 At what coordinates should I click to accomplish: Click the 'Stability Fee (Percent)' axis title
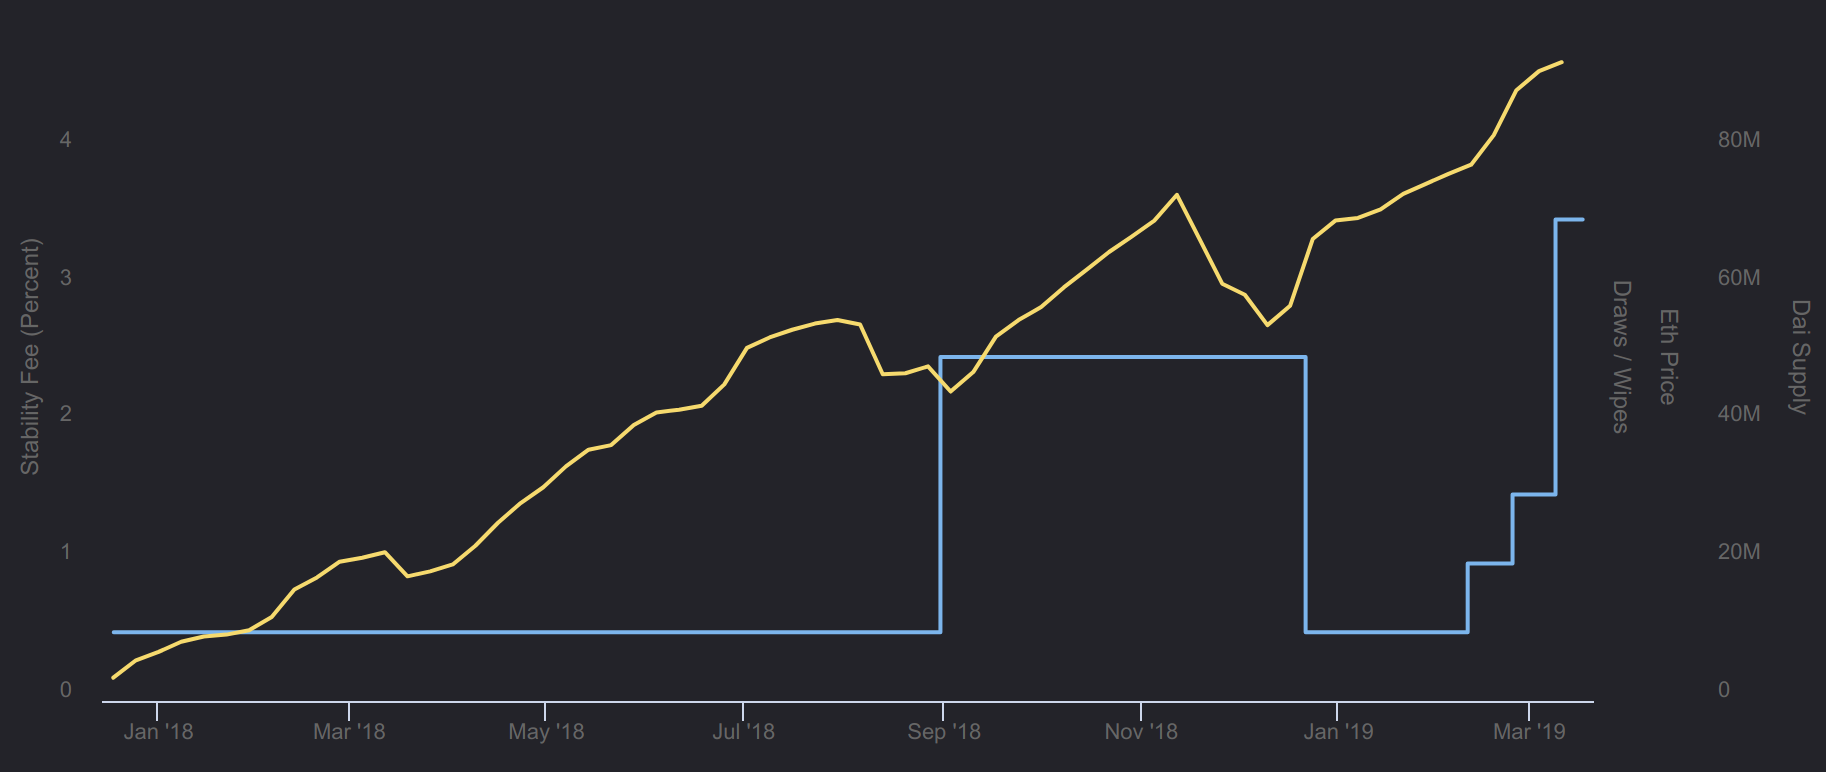30,357
